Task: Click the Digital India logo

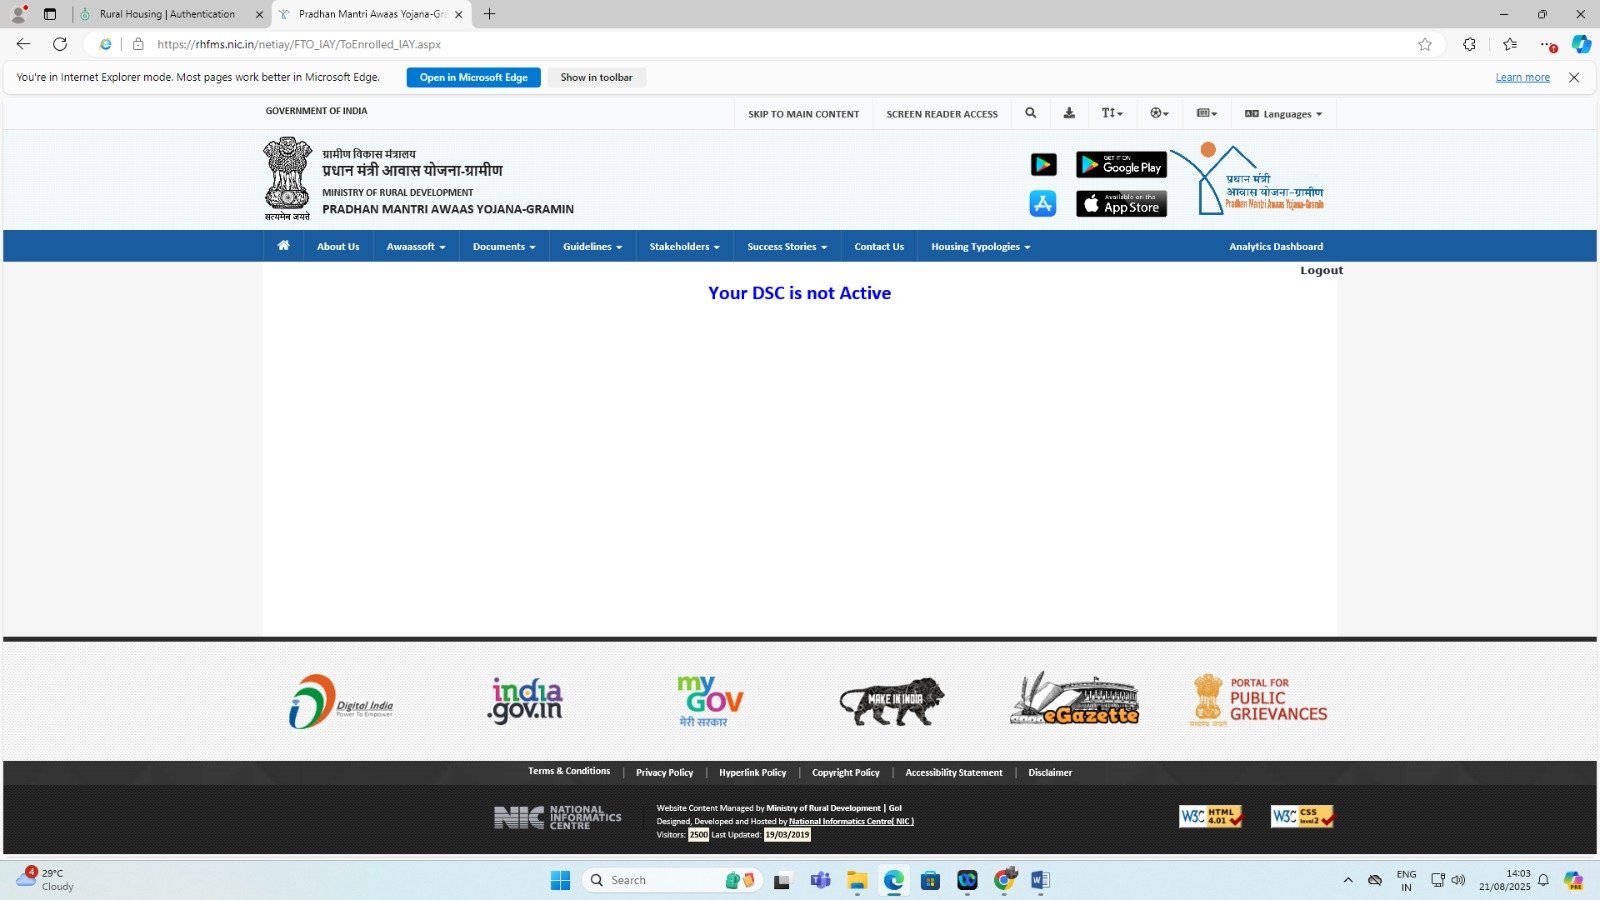Action: coord(340,701)
